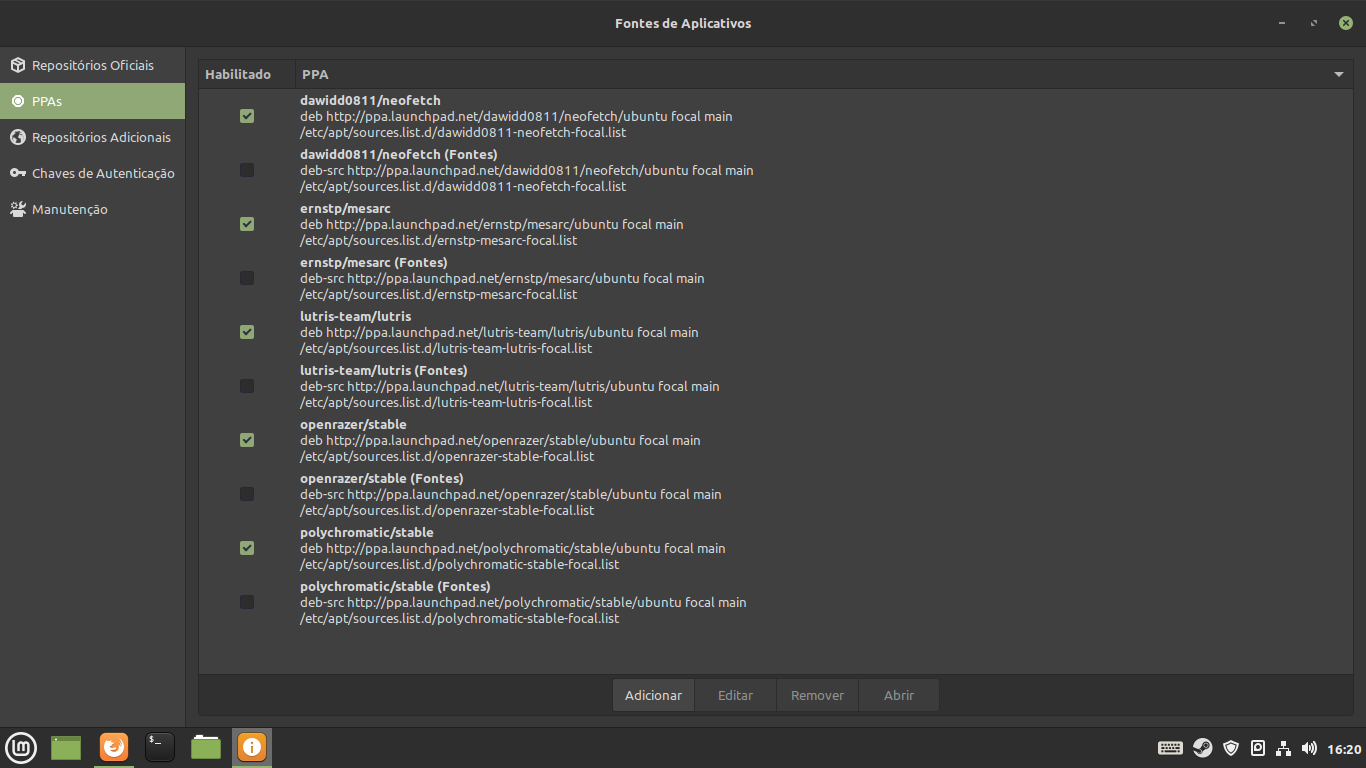Check polychromatic/stable (Fontes) checkbox
Viewport: 1366px width, 768px height.
tap(247, 602)
